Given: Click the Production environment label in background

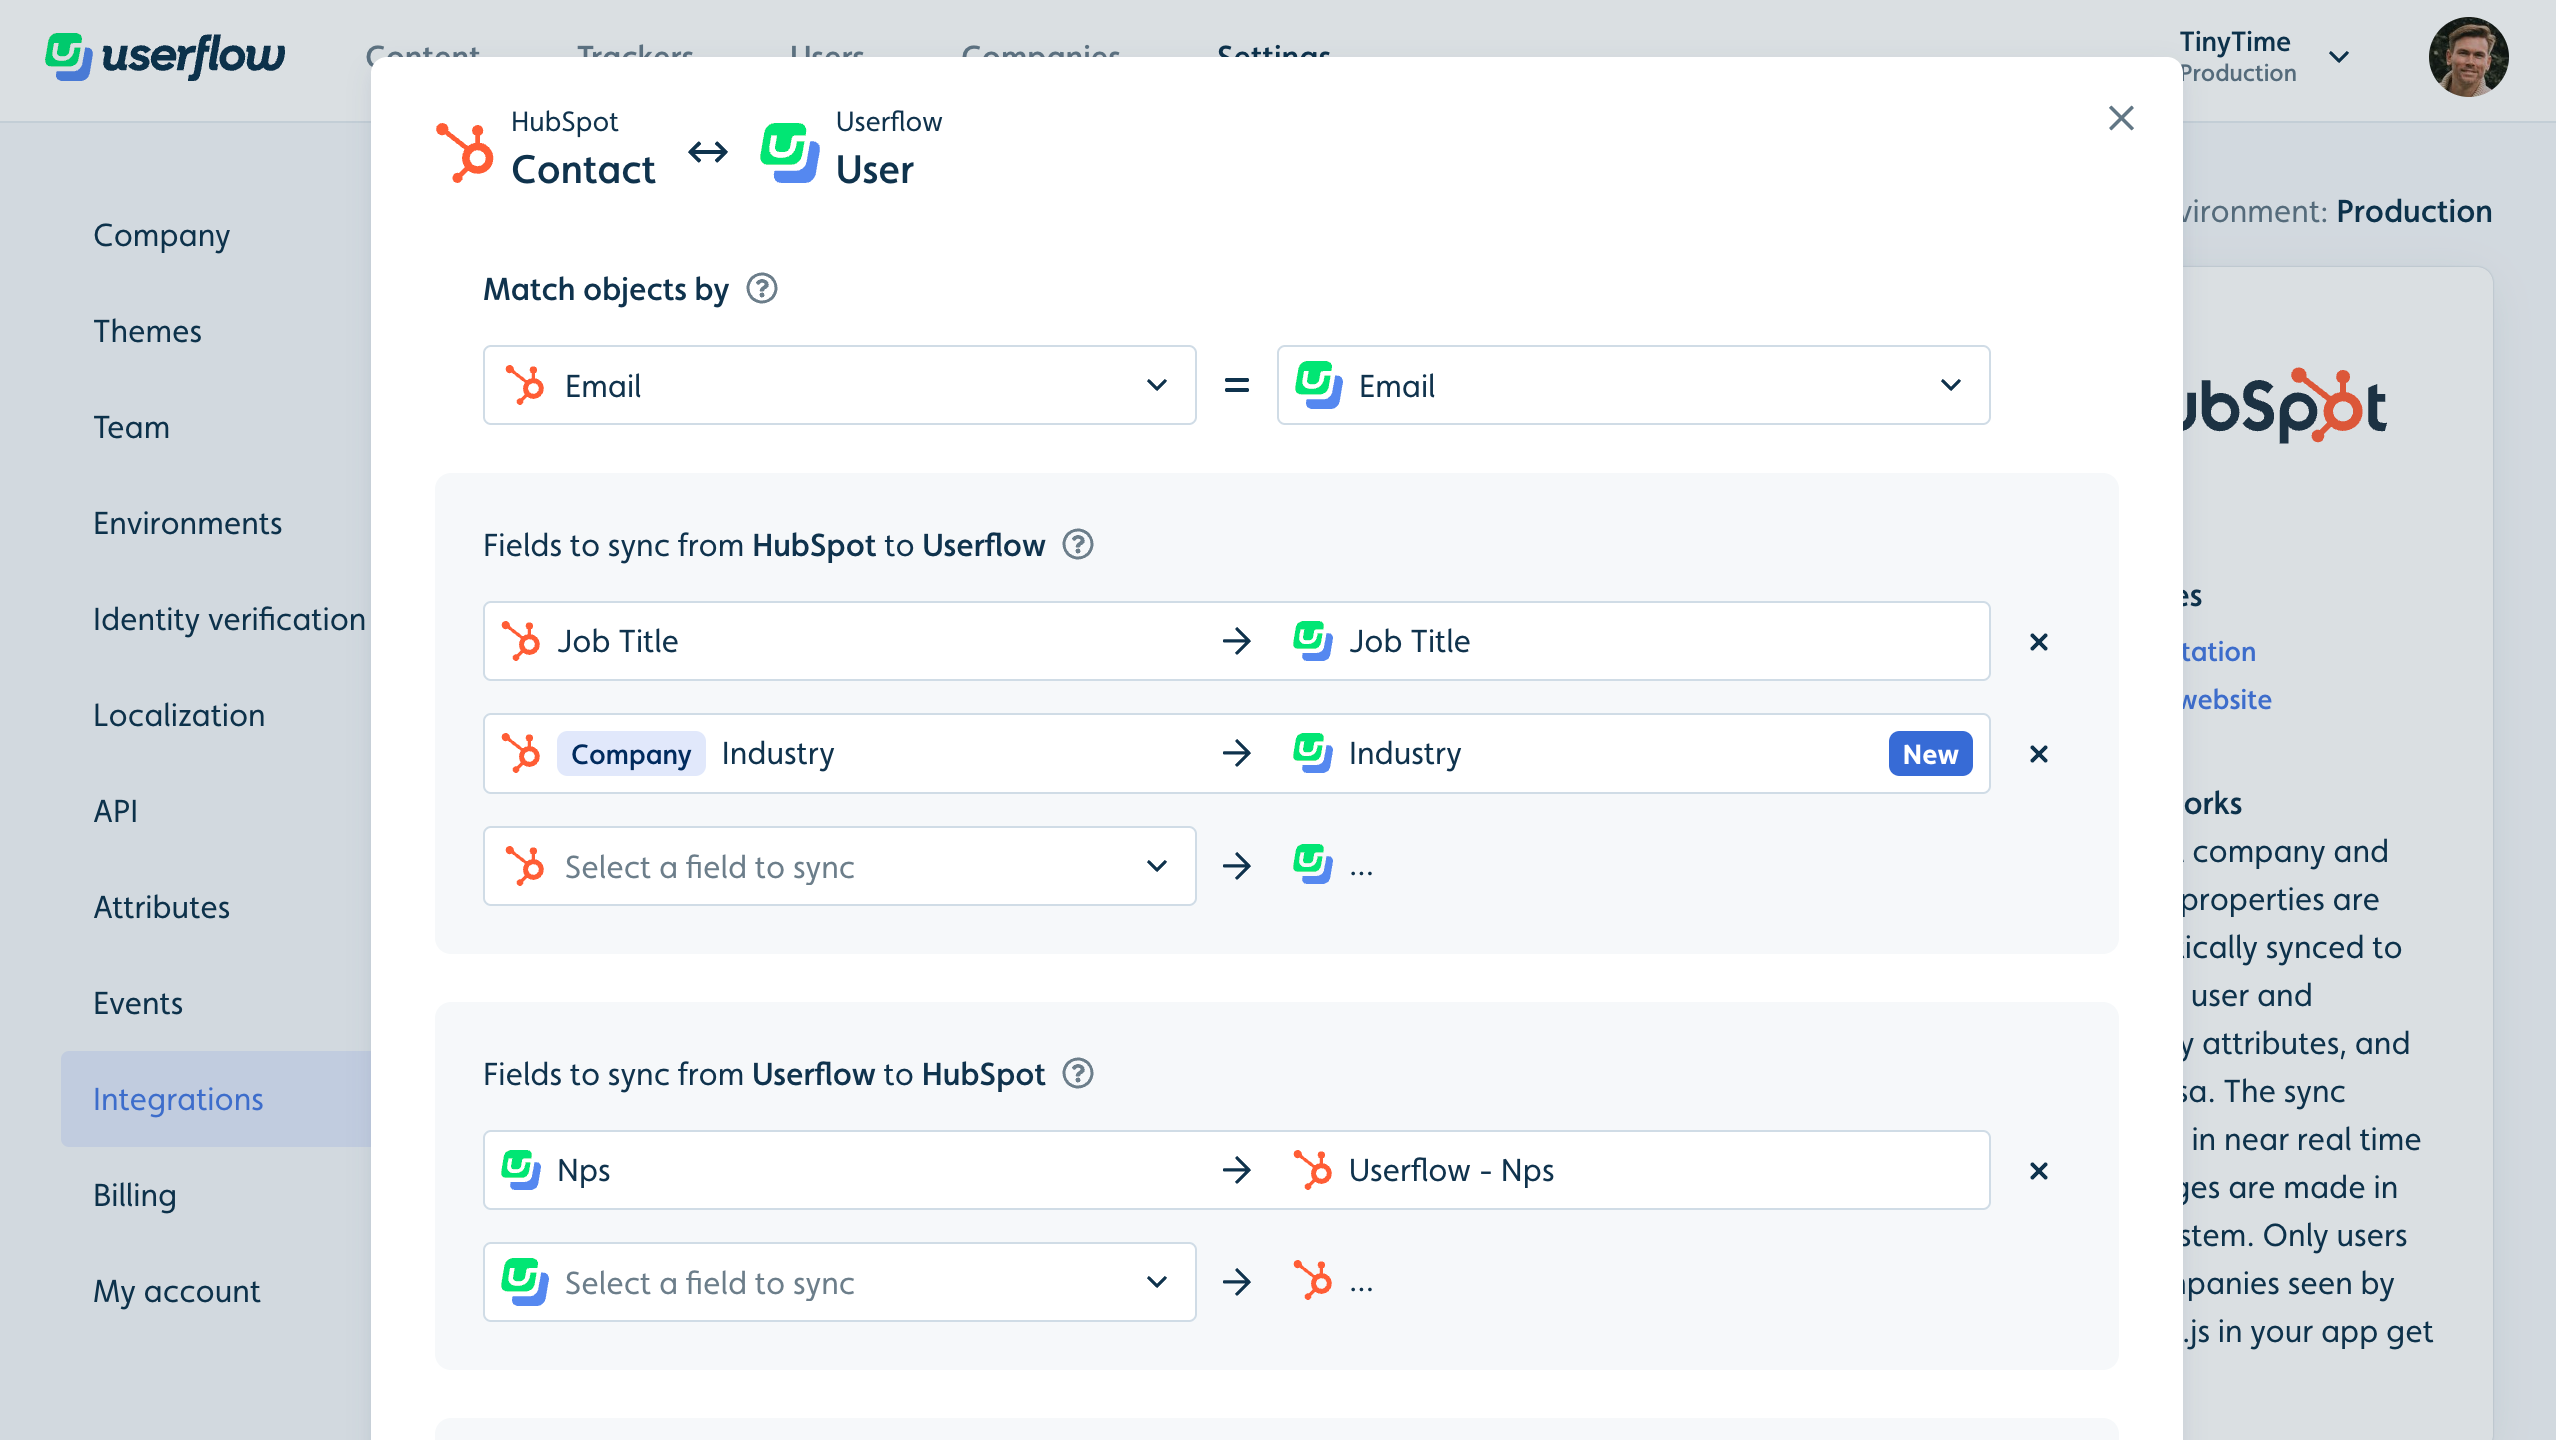Looking at the screenshot, I should 2413,211.
